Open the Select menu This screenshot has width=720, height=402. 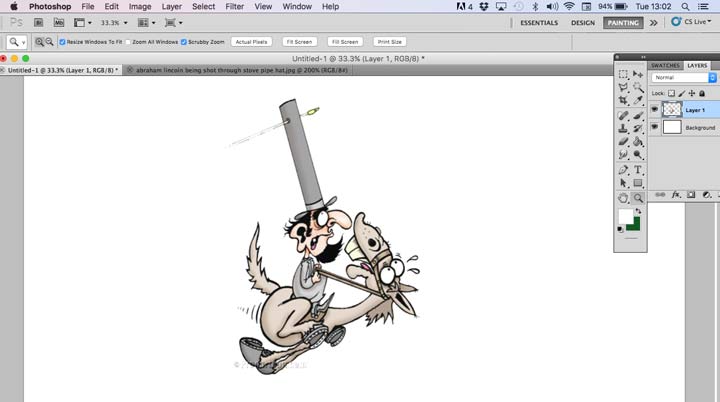pos(203,6)
